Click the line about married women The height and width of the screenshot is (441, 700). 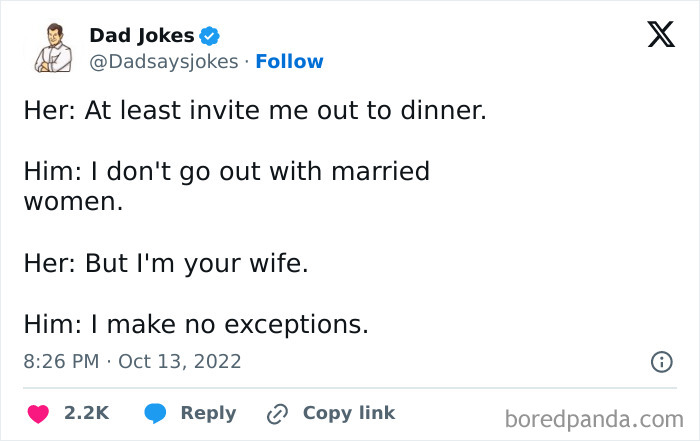226,186
